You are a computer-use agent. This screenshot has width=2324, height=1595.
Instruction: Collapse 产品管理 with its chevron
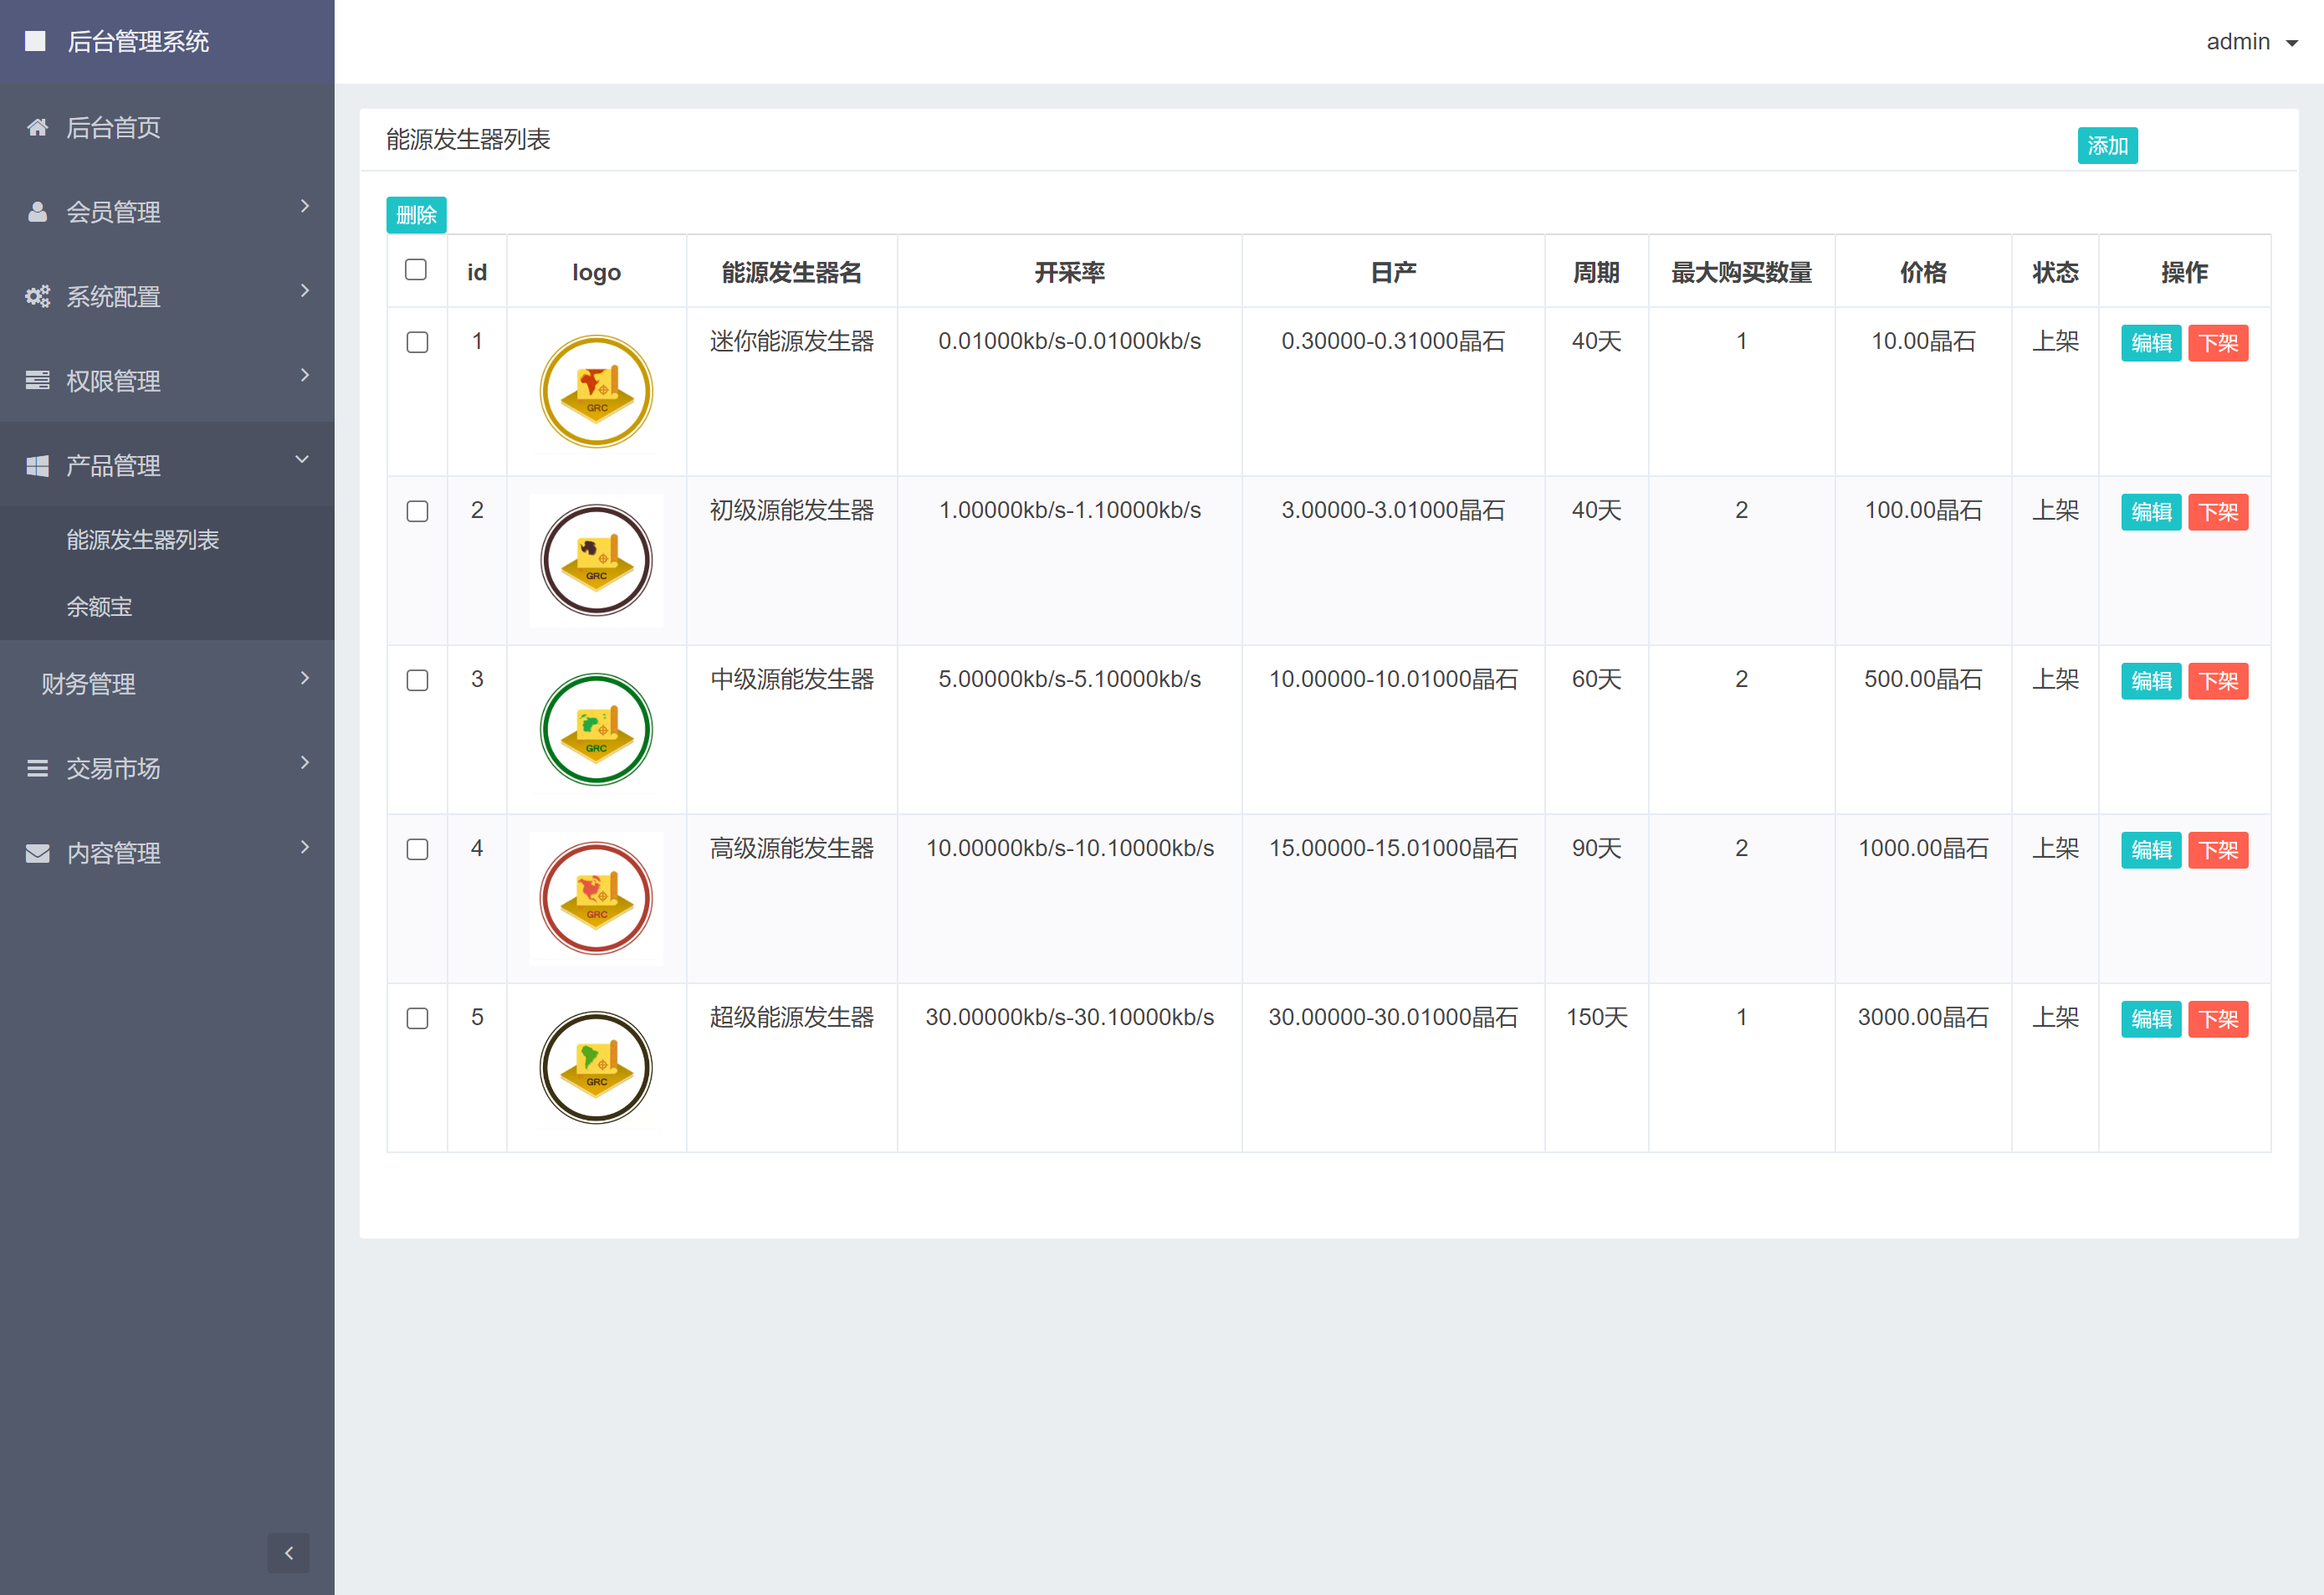point(302,459)
